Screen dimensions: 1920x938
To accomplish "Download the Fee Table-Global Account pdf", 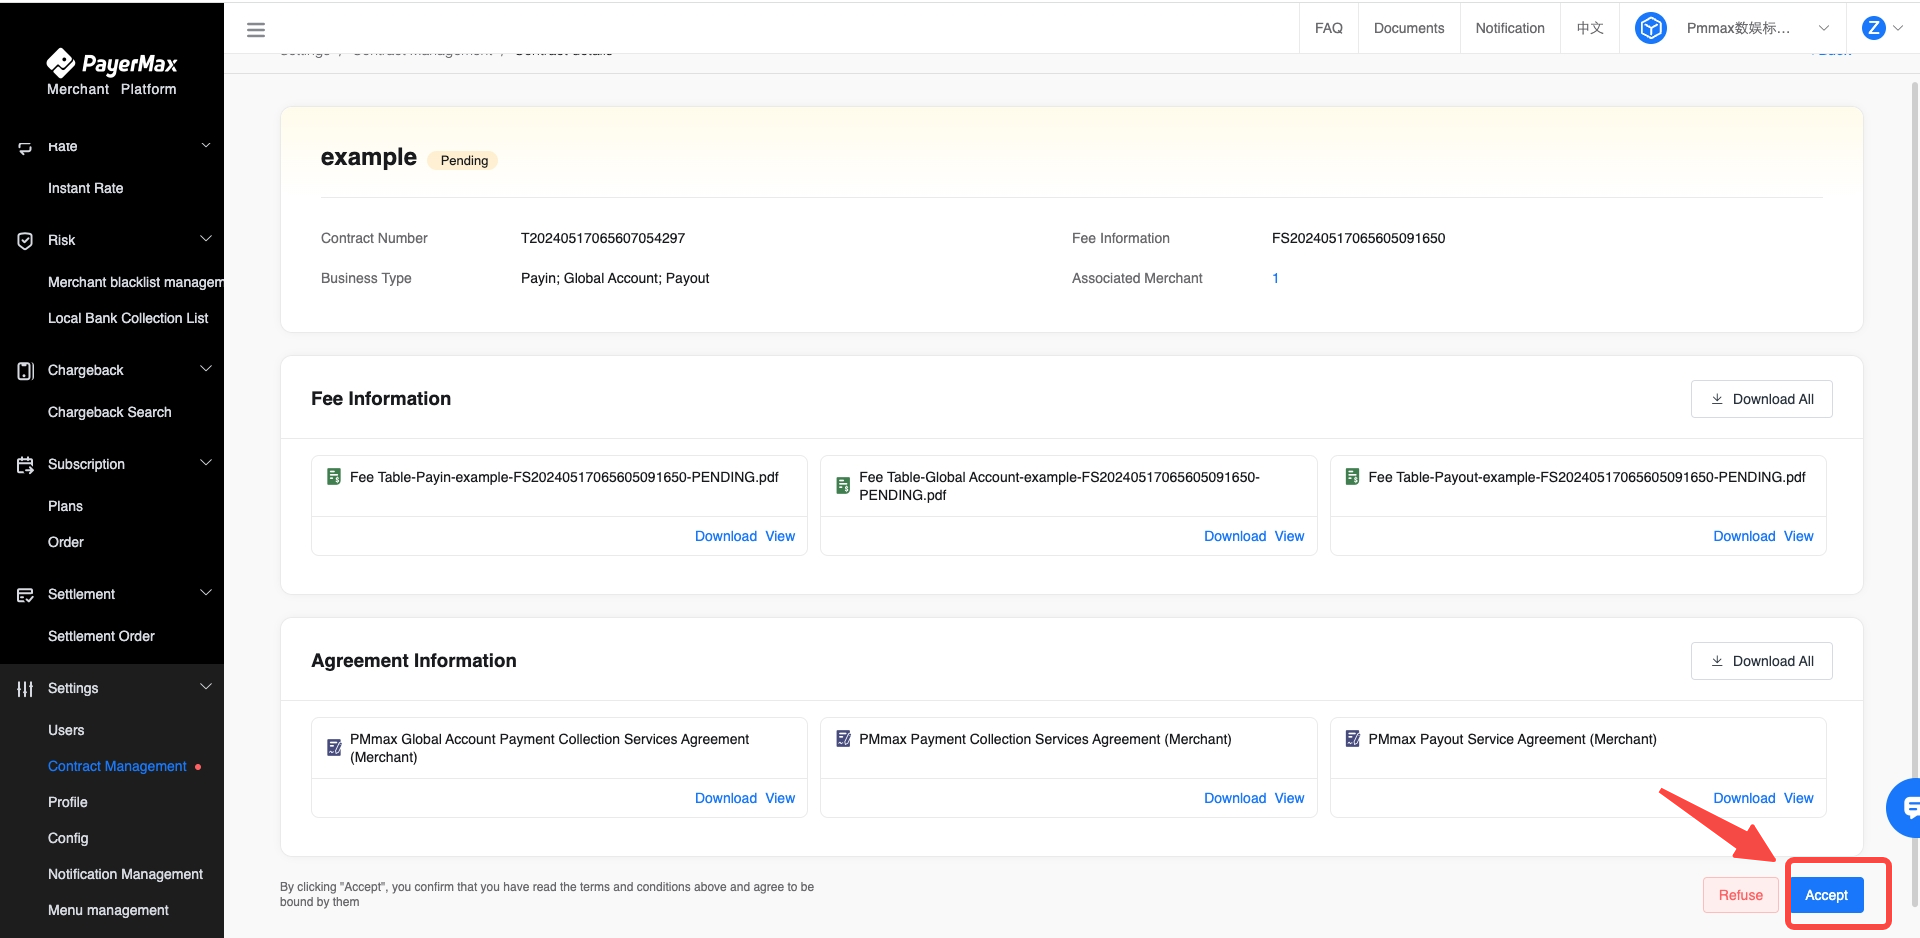I will pos(1235,536).
